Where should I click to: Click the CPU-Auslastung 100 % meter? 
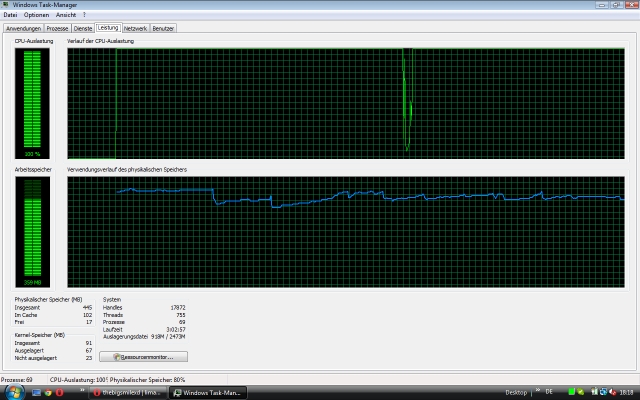(x=32, y=103)
